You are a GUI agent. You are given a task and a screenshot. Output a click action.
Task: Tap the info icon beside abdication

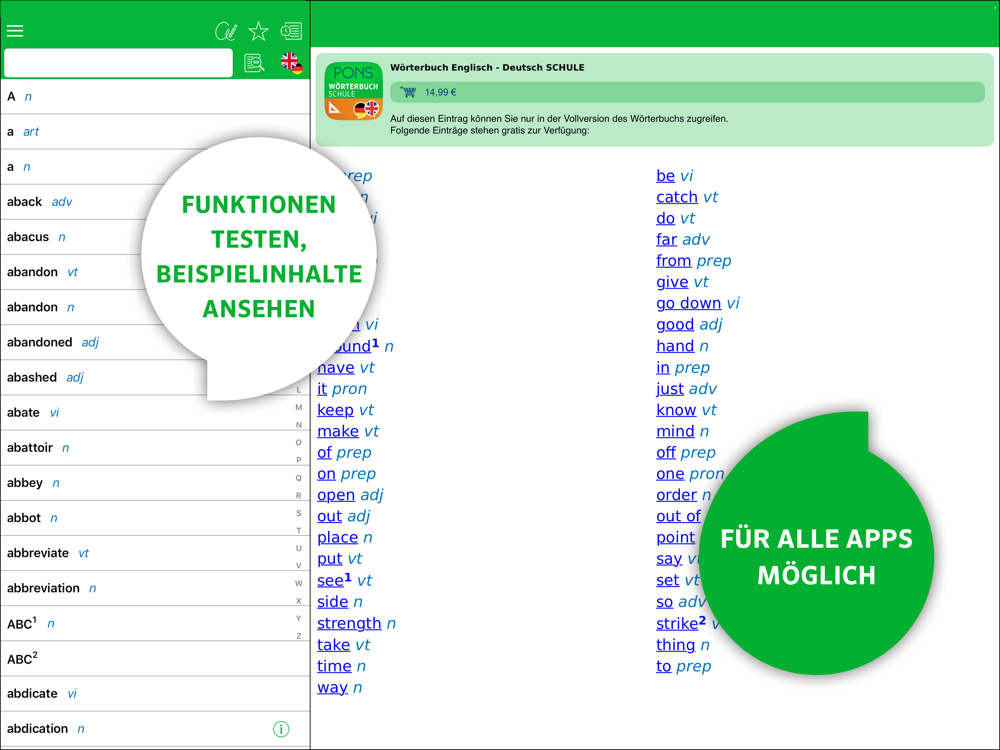click(281, 728)
